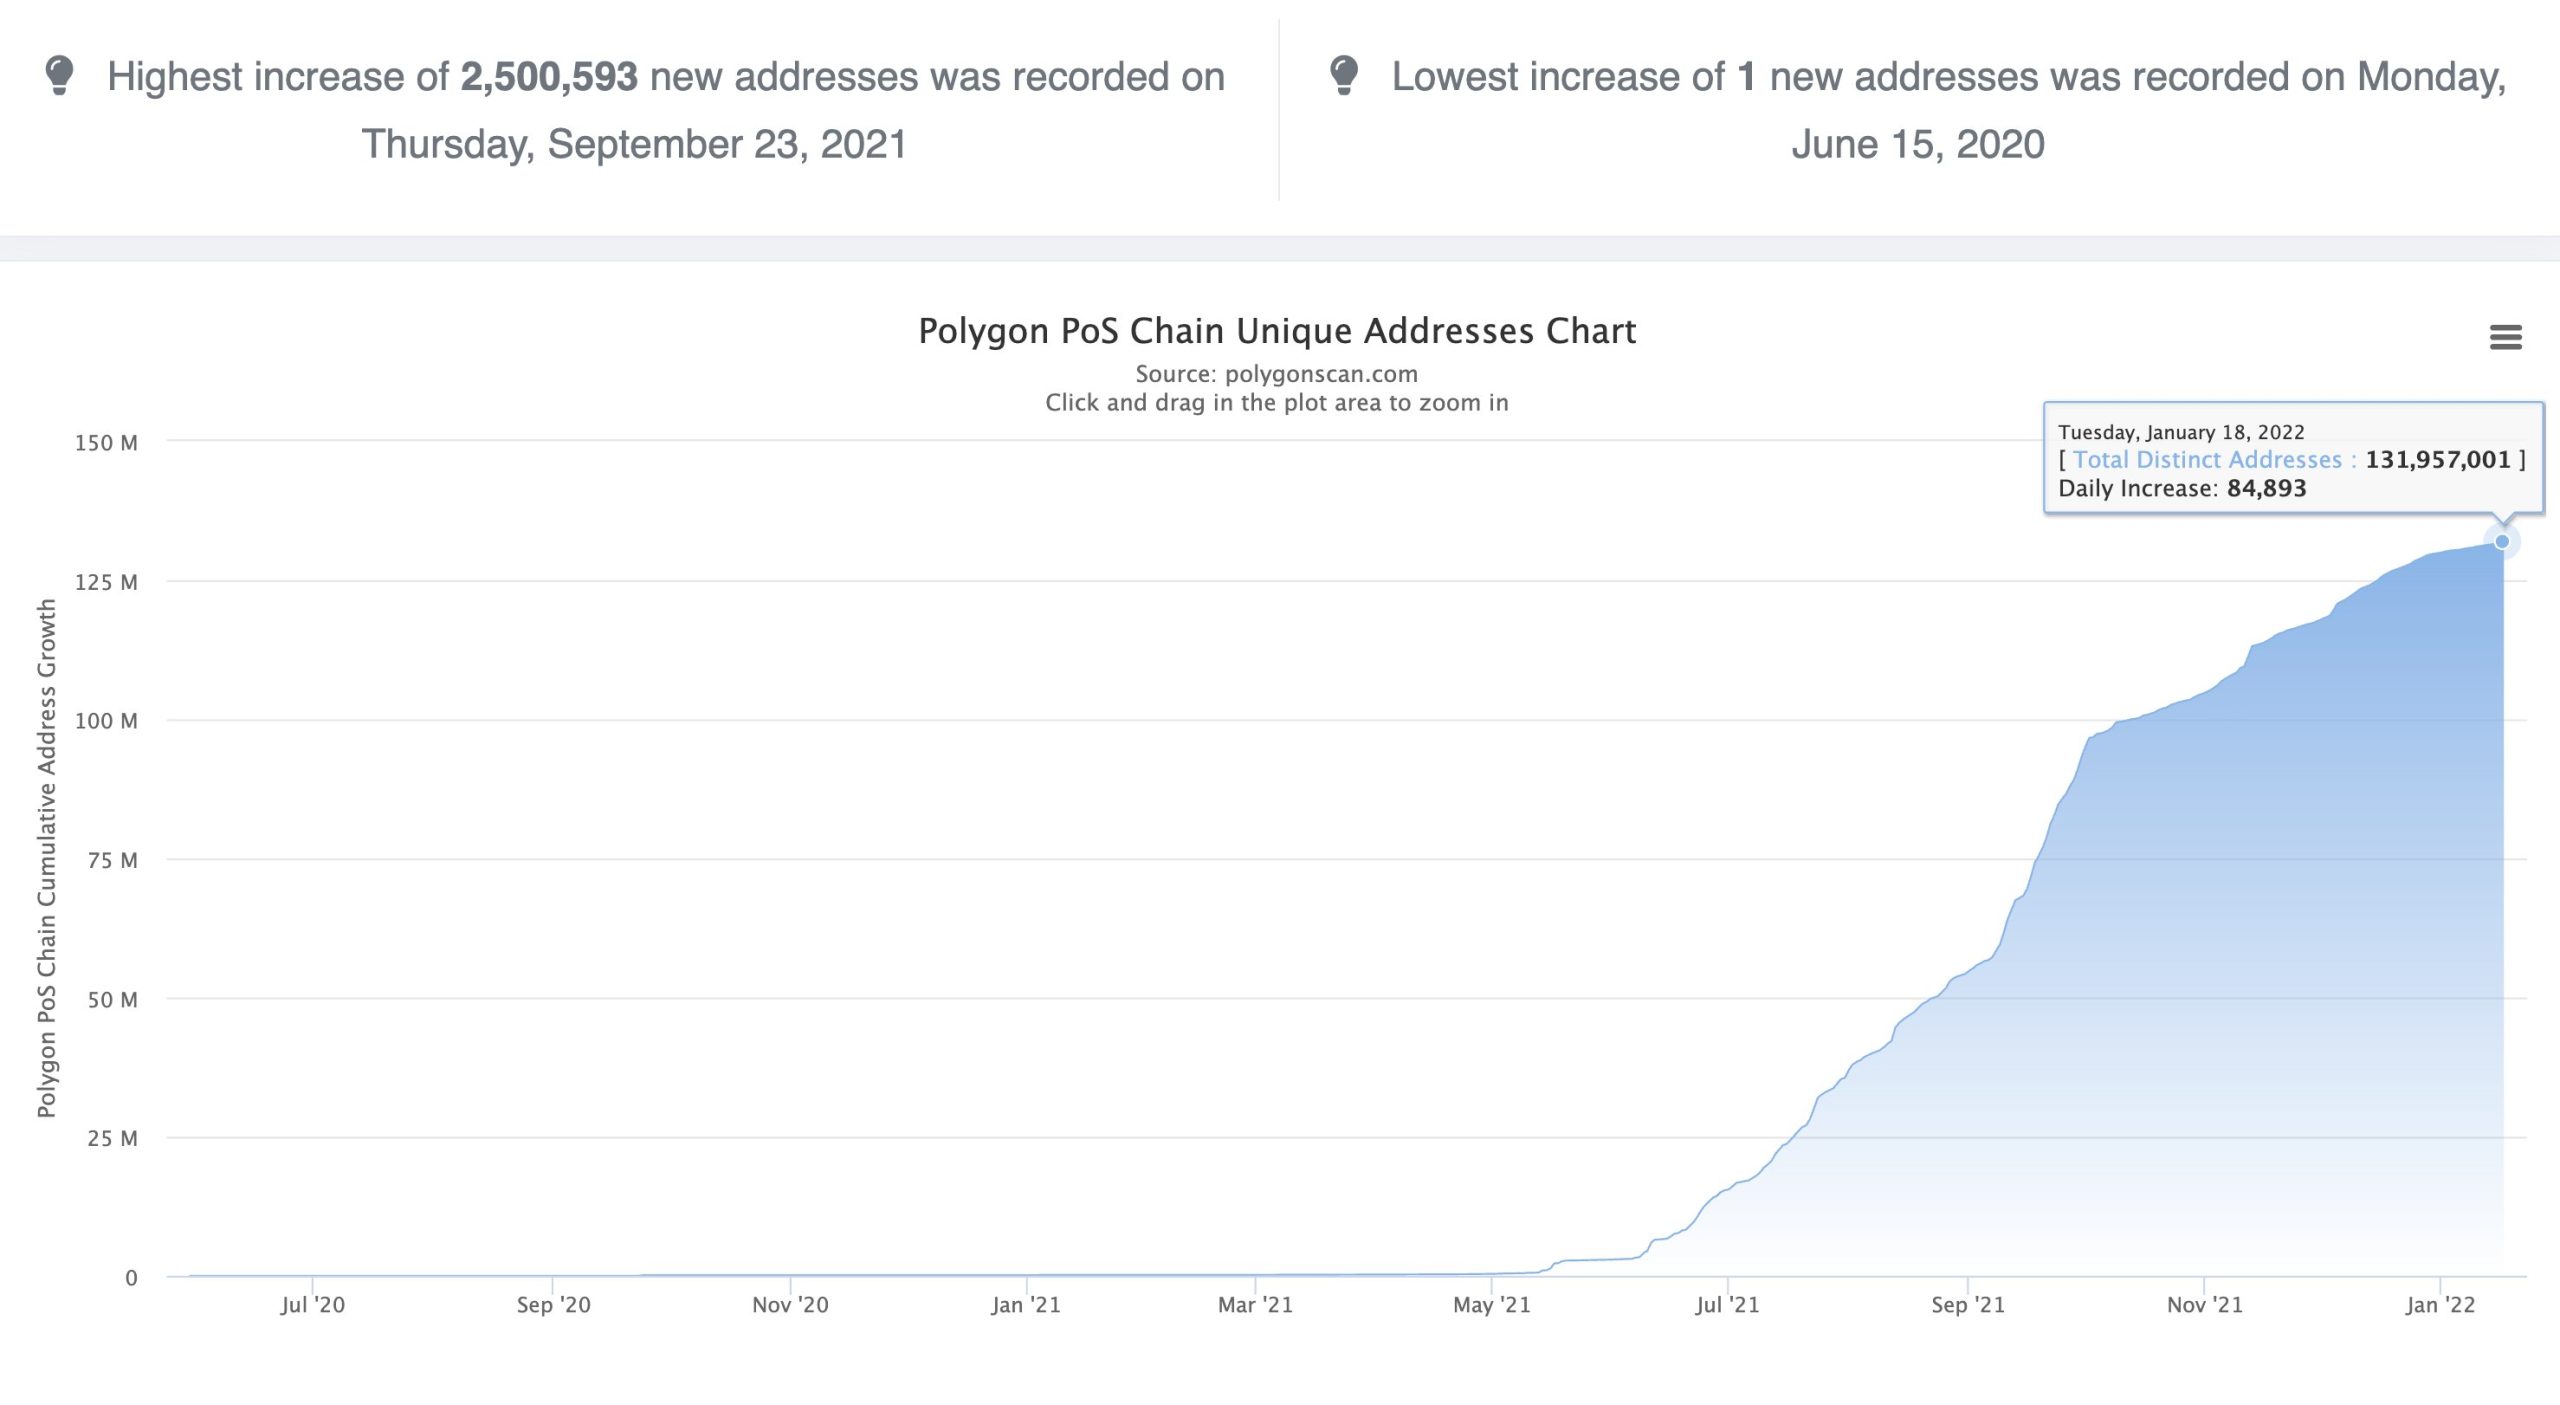Click the Jan '21 x-axis label
2560x1405 pixels.
point(1026,1305)
